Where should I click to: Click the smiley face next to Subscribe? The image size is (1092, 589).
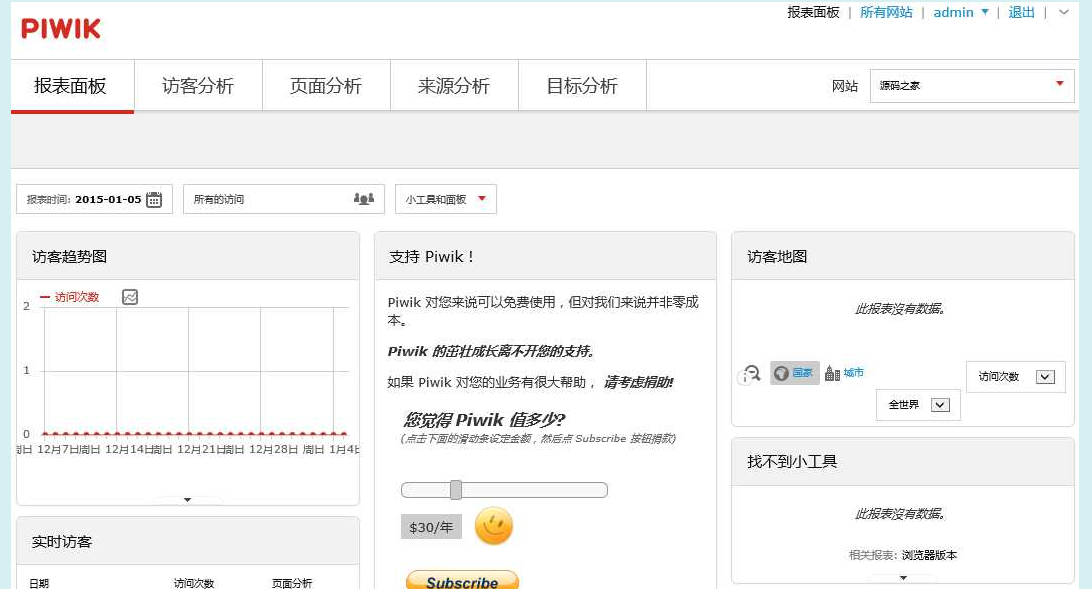[x=492, y=526]
